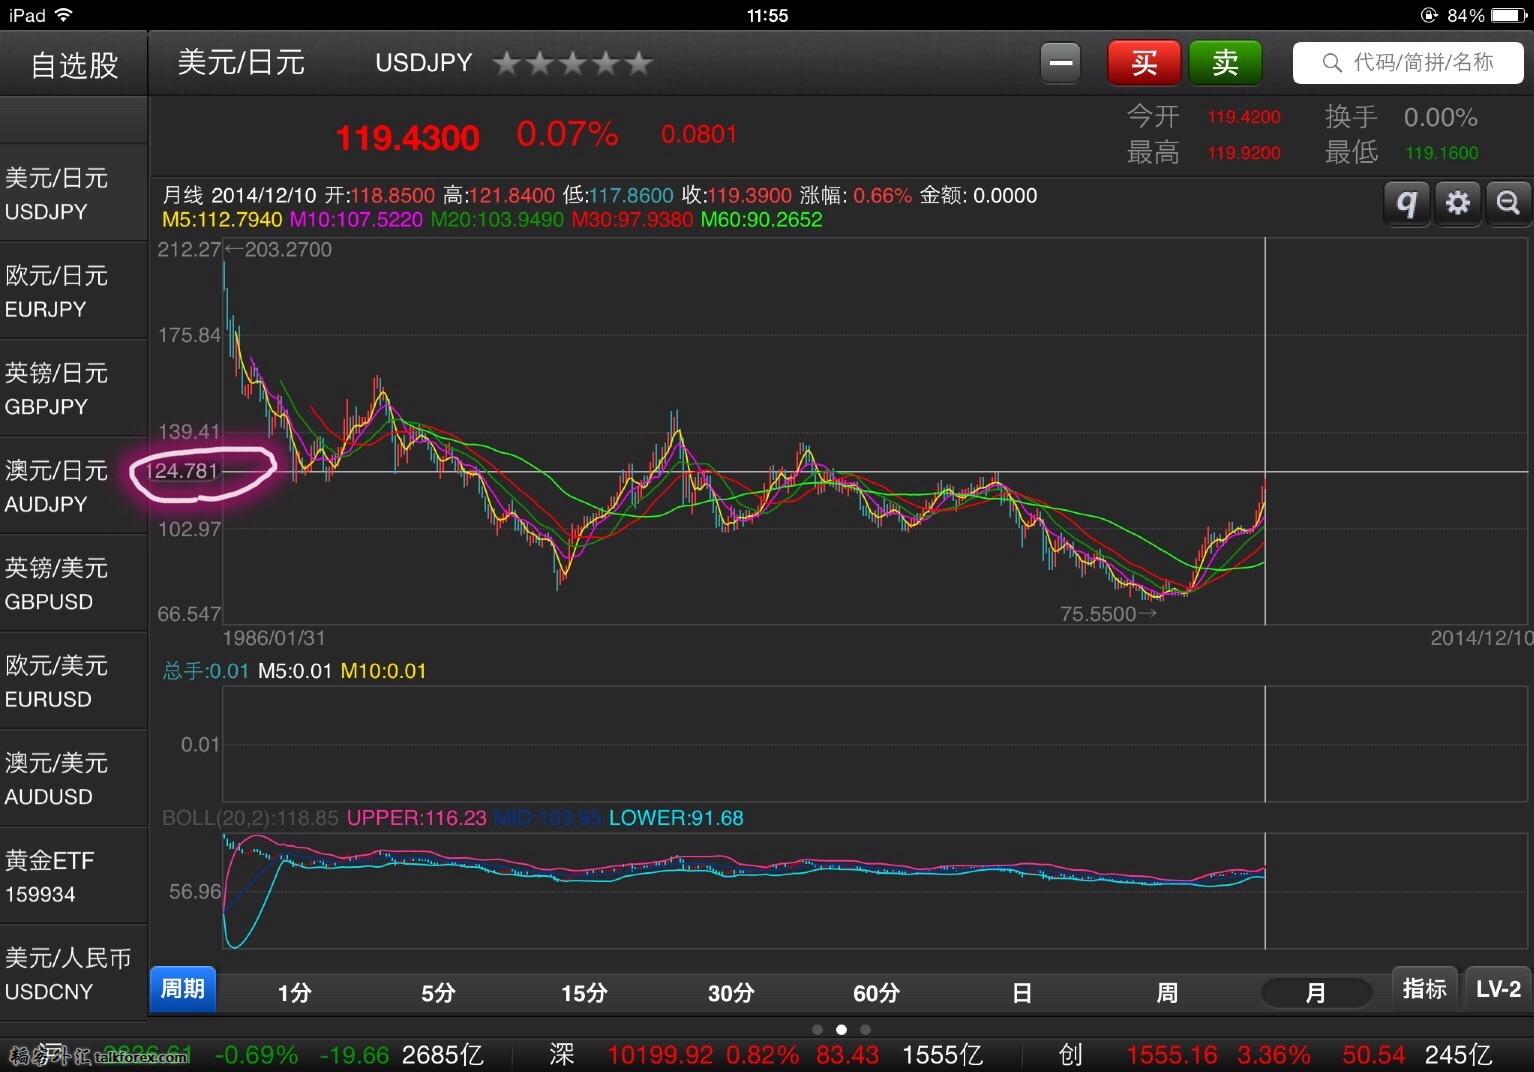Zoom out the chart with magnifier icon
Image resolution: width=1534 pixels, height=1072 pixels.
1508,203
